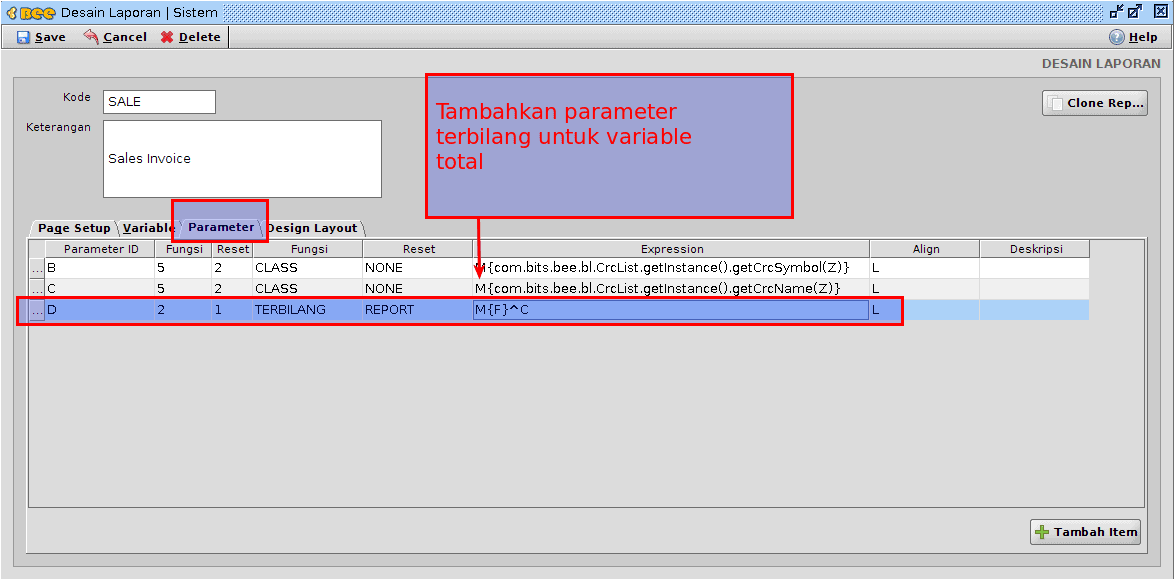The width and height of the screenshot is (1174, 579).
Task: Close the Desain Laporan window
Action: coord(1160,11)
